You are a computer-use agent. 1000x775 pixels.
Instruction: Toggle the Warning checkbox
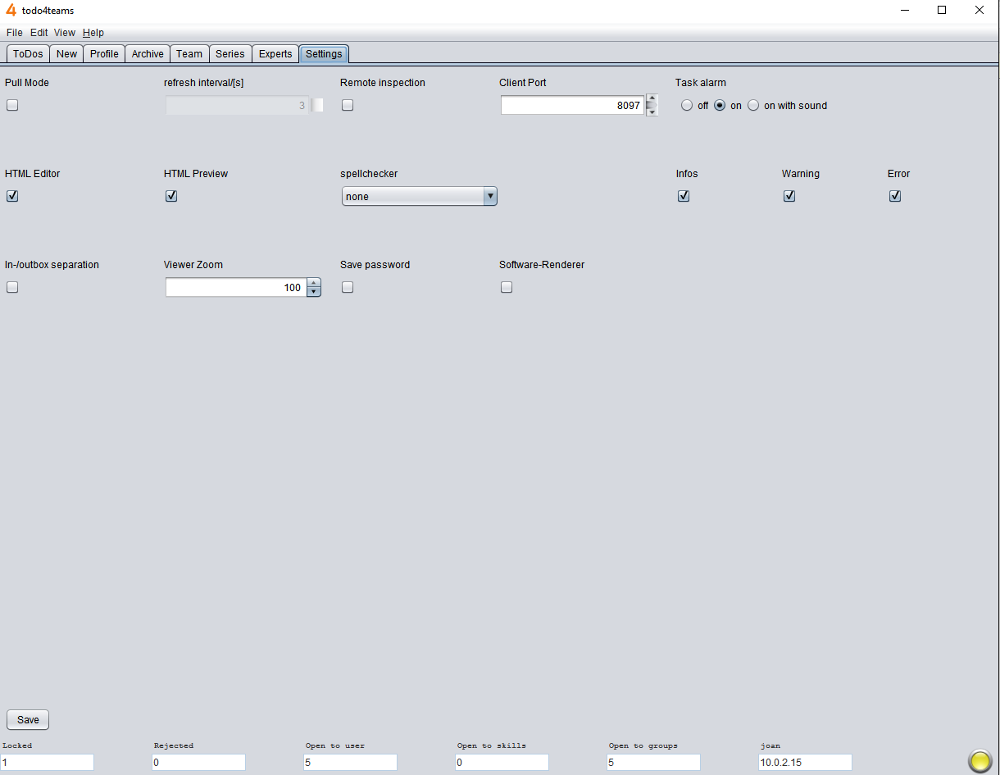point(789,196)
